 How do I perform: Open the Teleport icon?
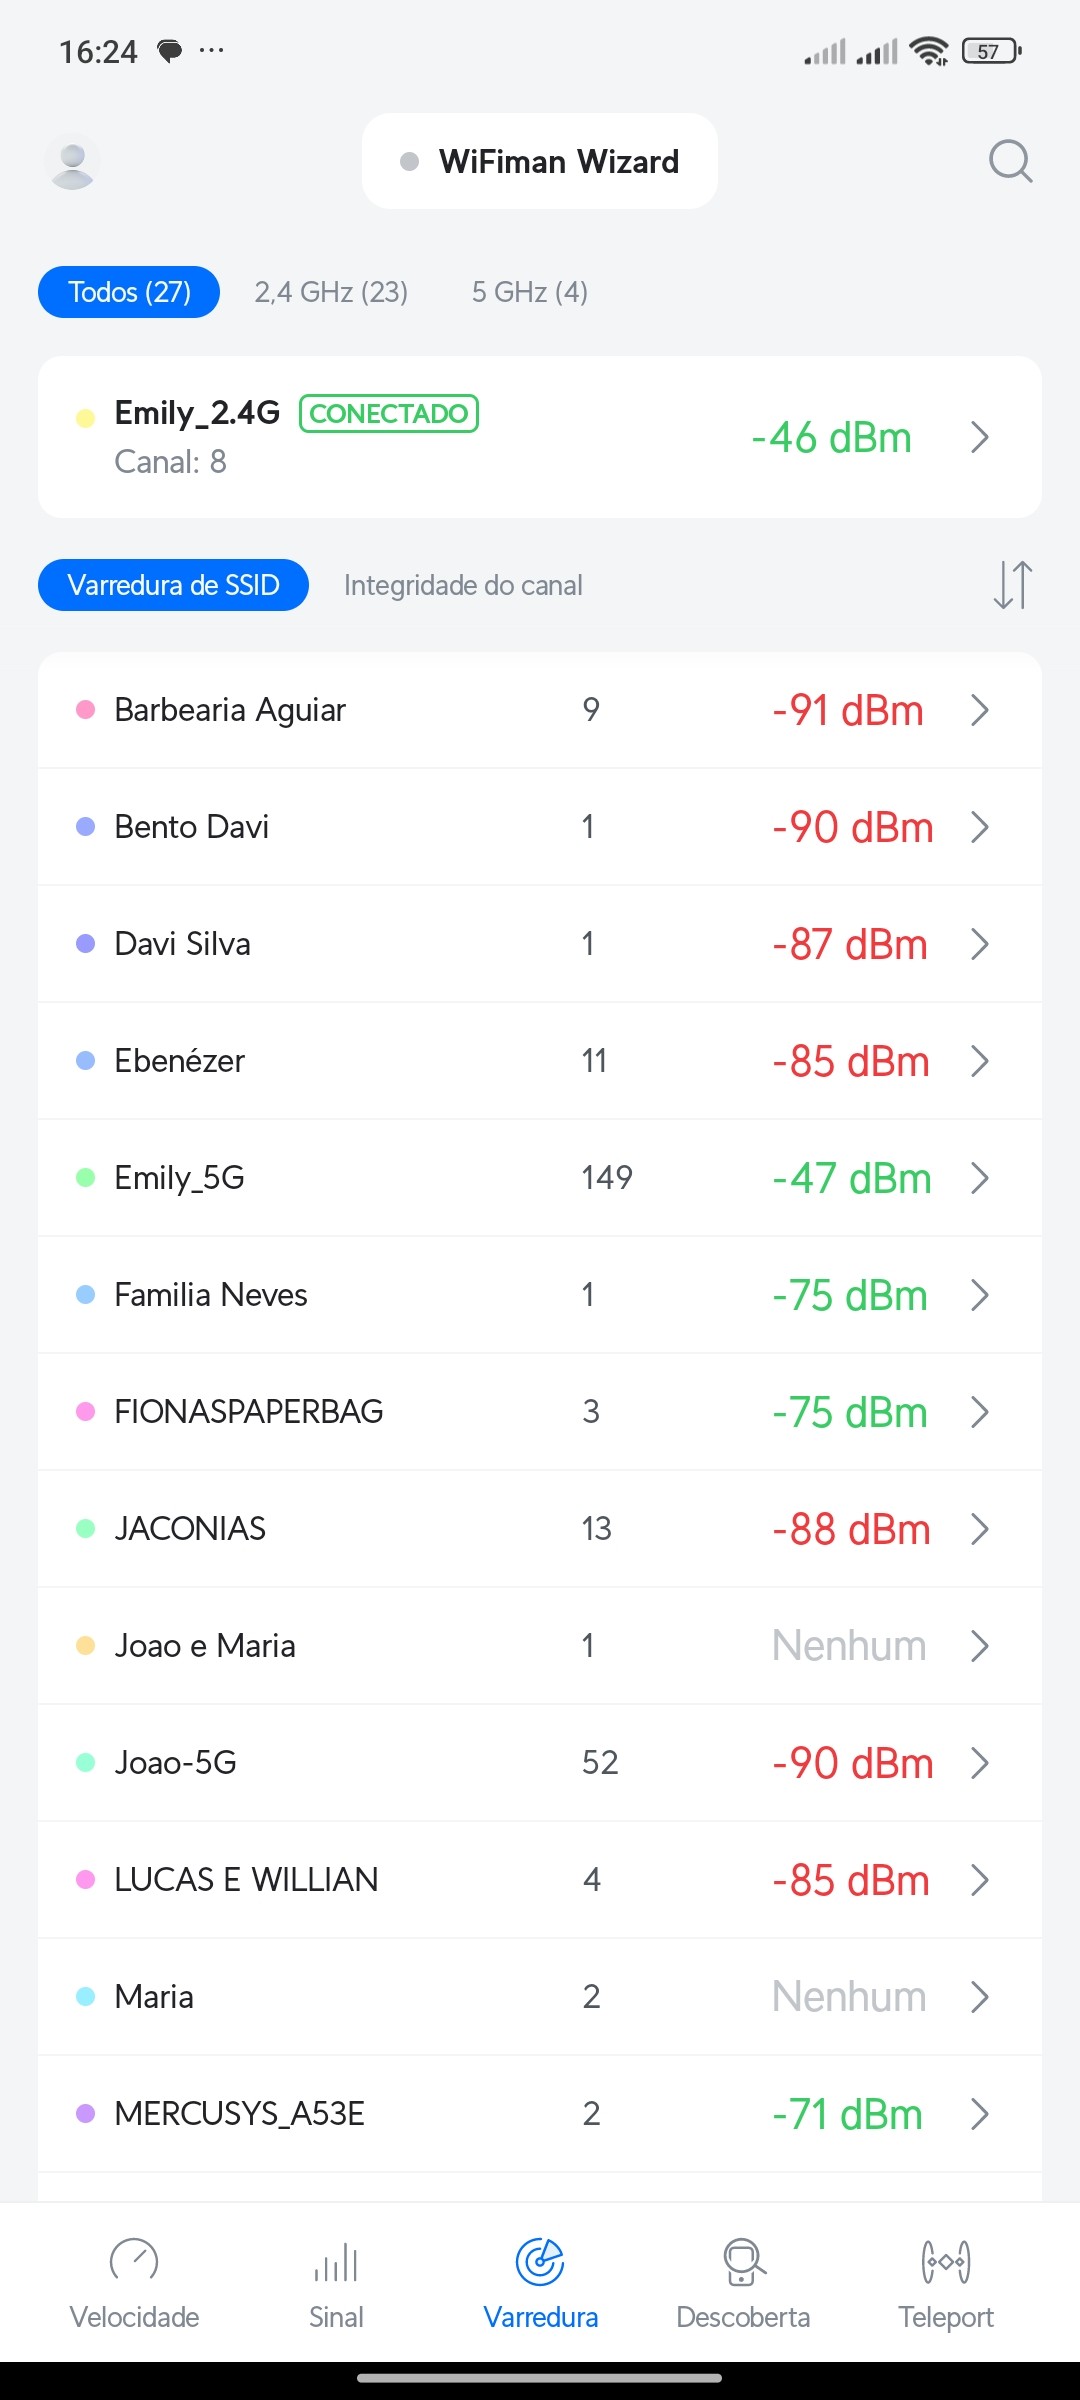945,2262
